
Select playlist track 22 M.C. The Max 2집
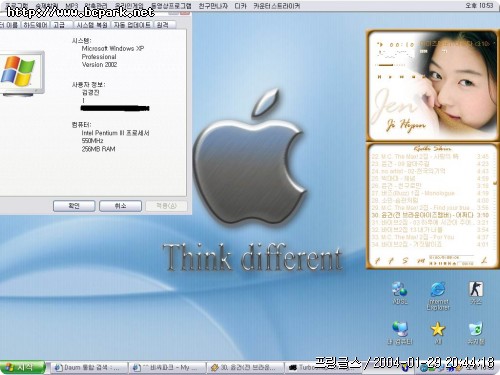(x=430, y=156)
